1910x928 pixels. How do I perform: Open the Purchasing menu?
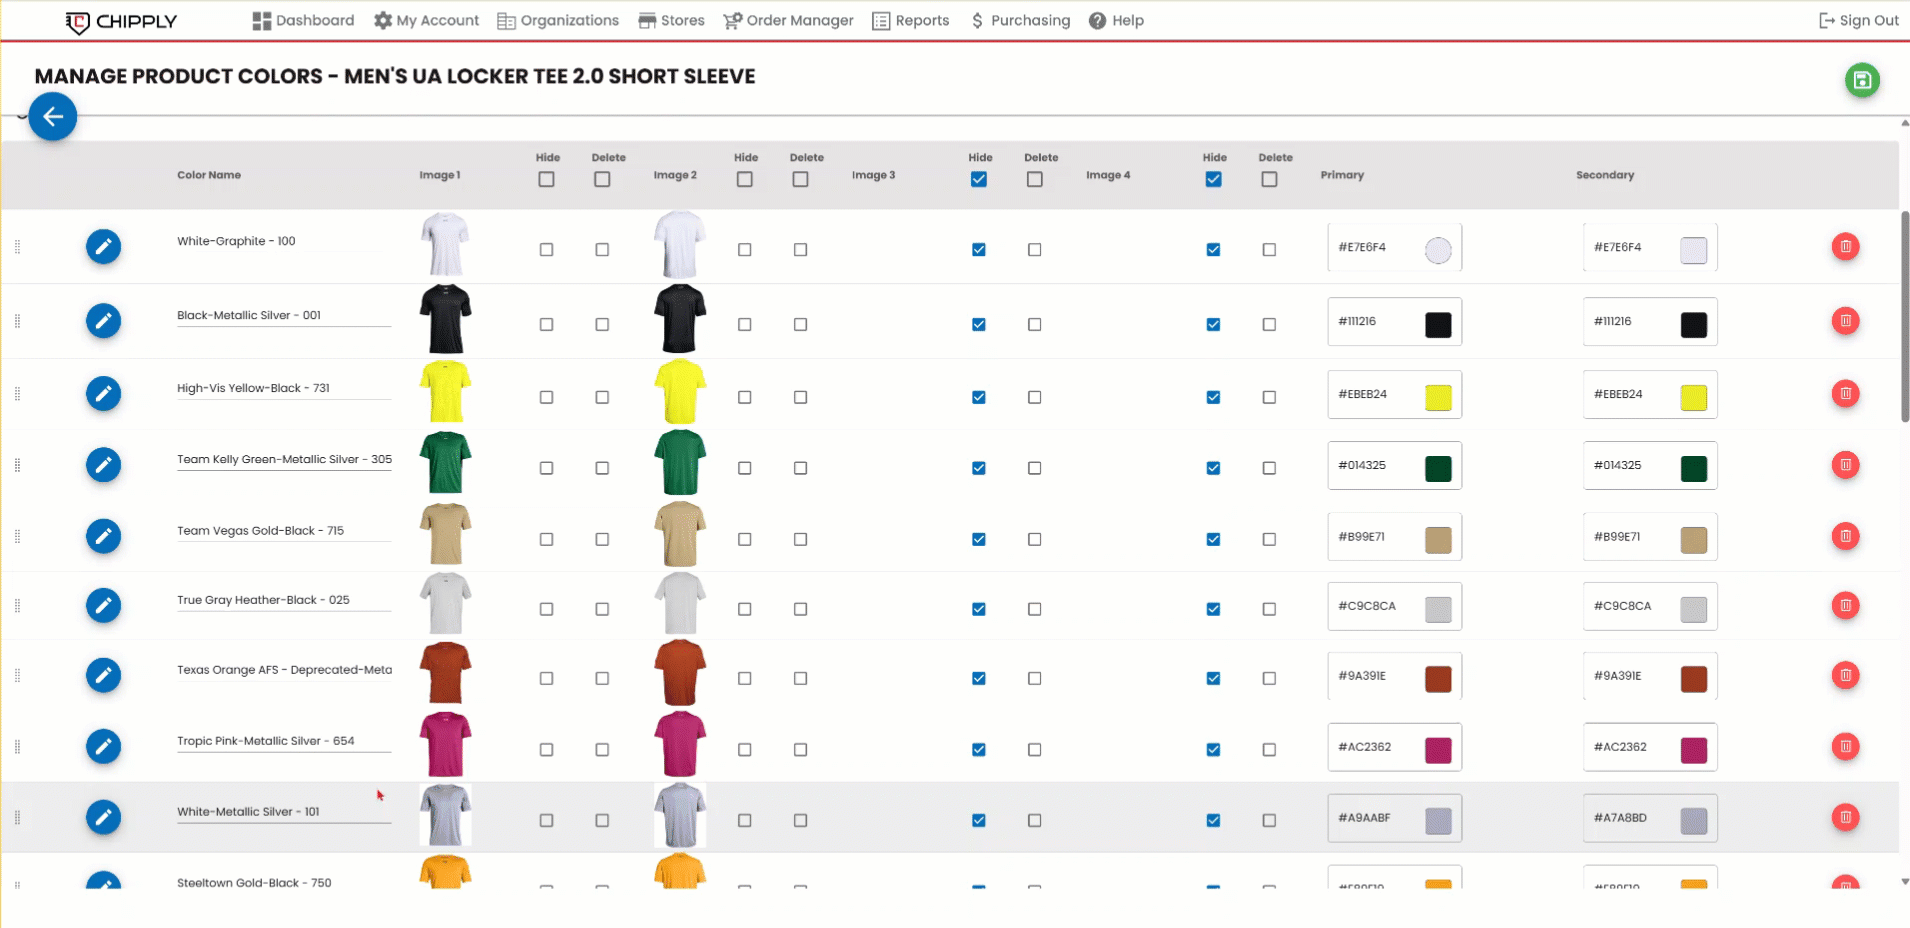[x=1020, y=20]
